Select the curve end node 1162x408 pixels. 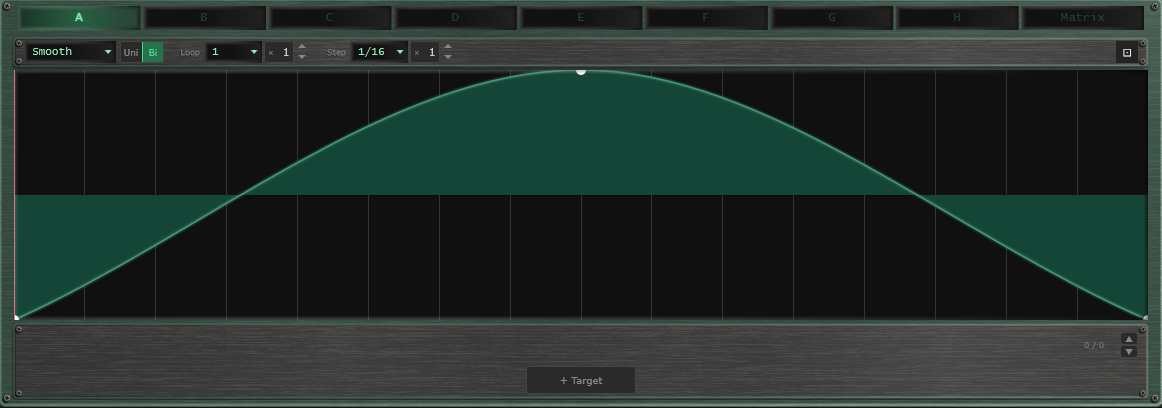[x=1146, y=318]
